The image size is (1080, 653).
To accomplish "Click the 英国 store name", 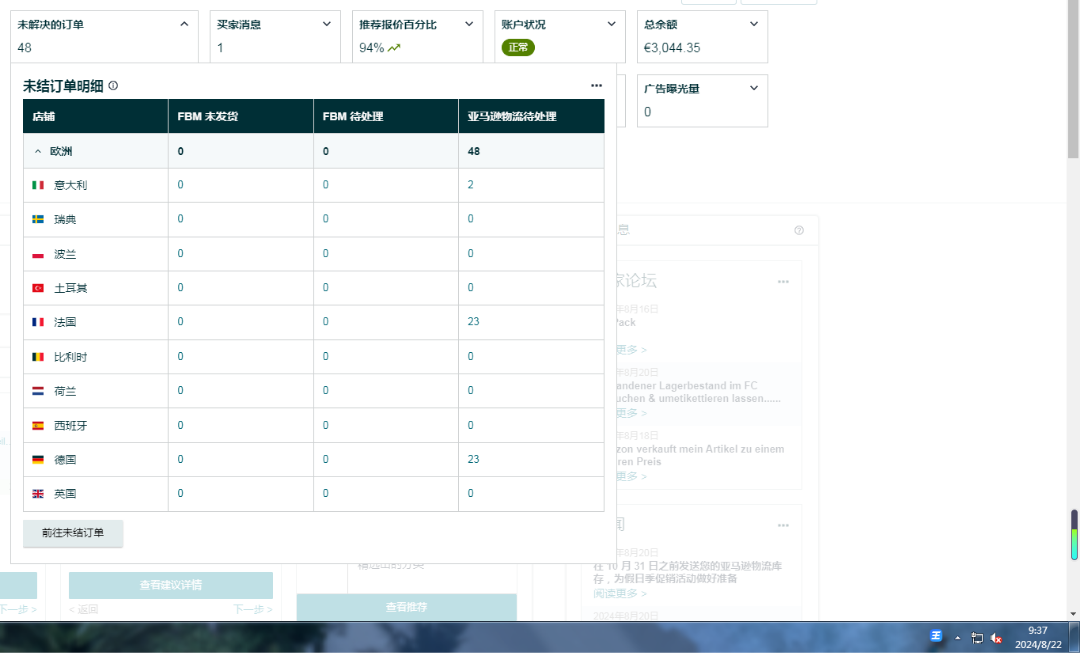I will [65, 494].
